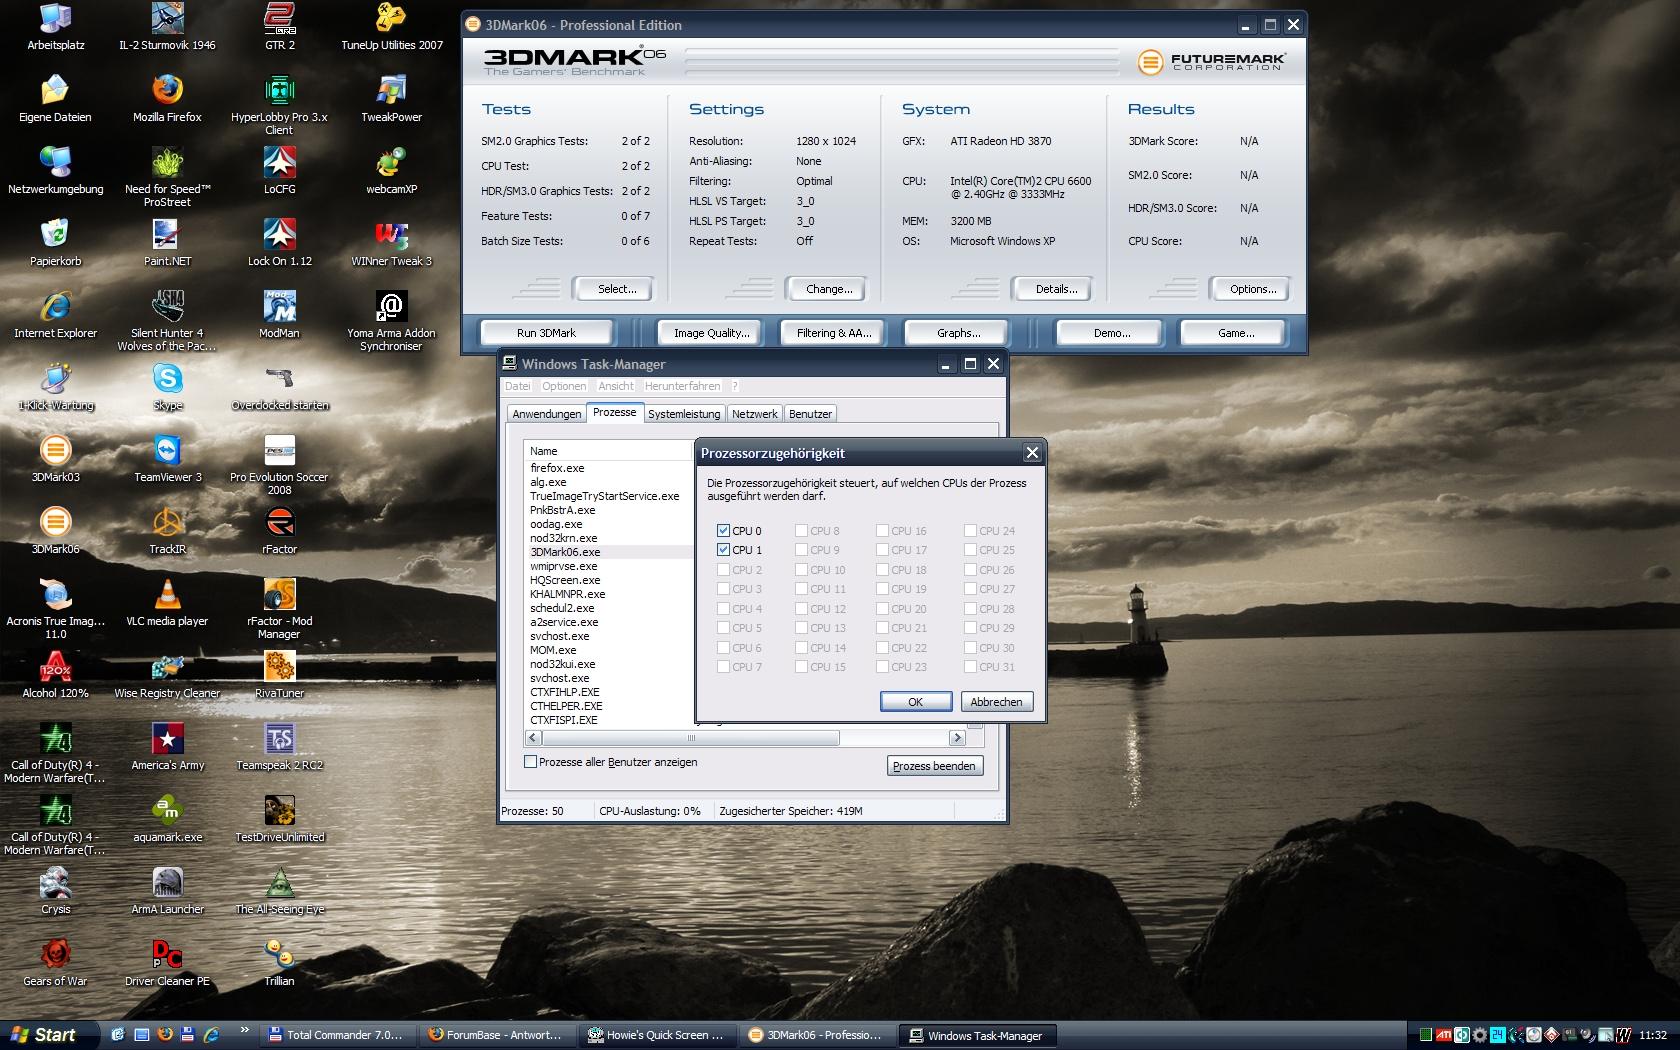This screenshot has width=1680, height=1050.
Task: Confirm processor affinity with OK
Action: pos(915,702)
